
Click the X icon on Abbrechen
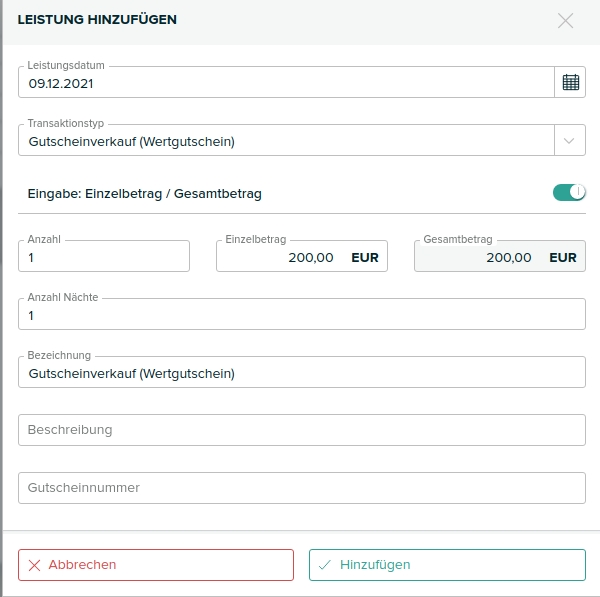click(x=35, y=565)
